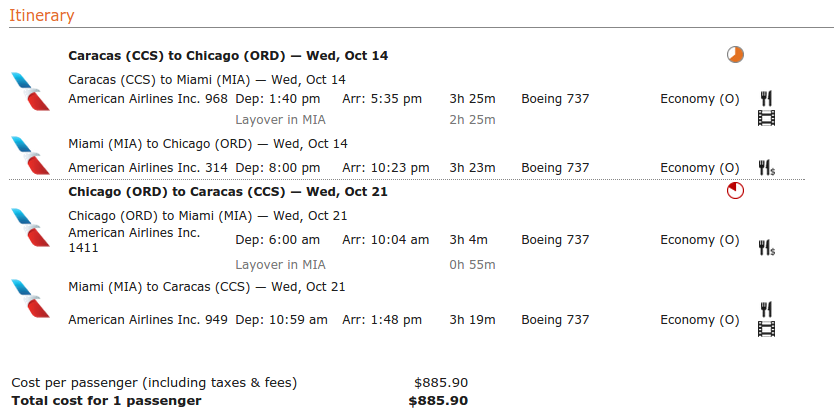
Task: Click the American Airlines logo beside flight 314
Action: (30, 155)
